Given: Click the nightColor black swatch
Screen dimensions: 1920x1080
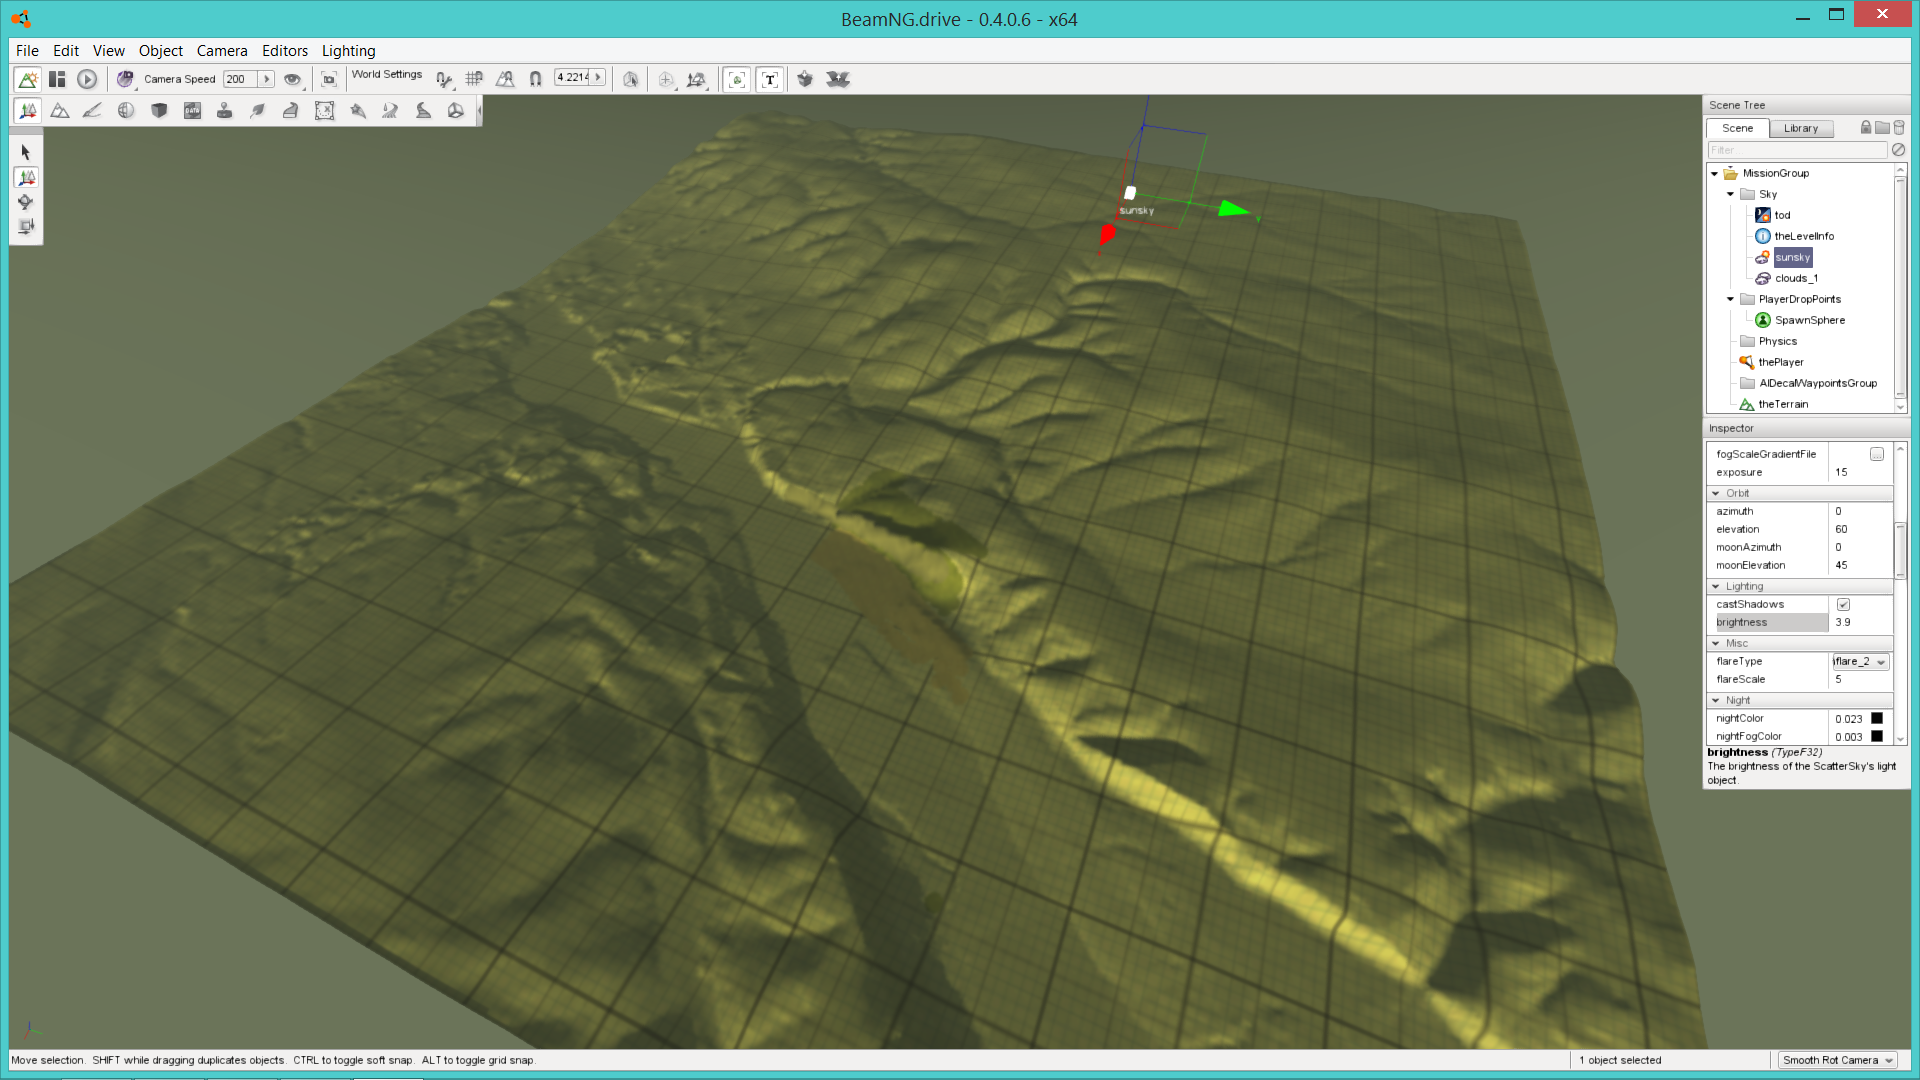Looking at the screenshot, I should [x=1877, y=719].
